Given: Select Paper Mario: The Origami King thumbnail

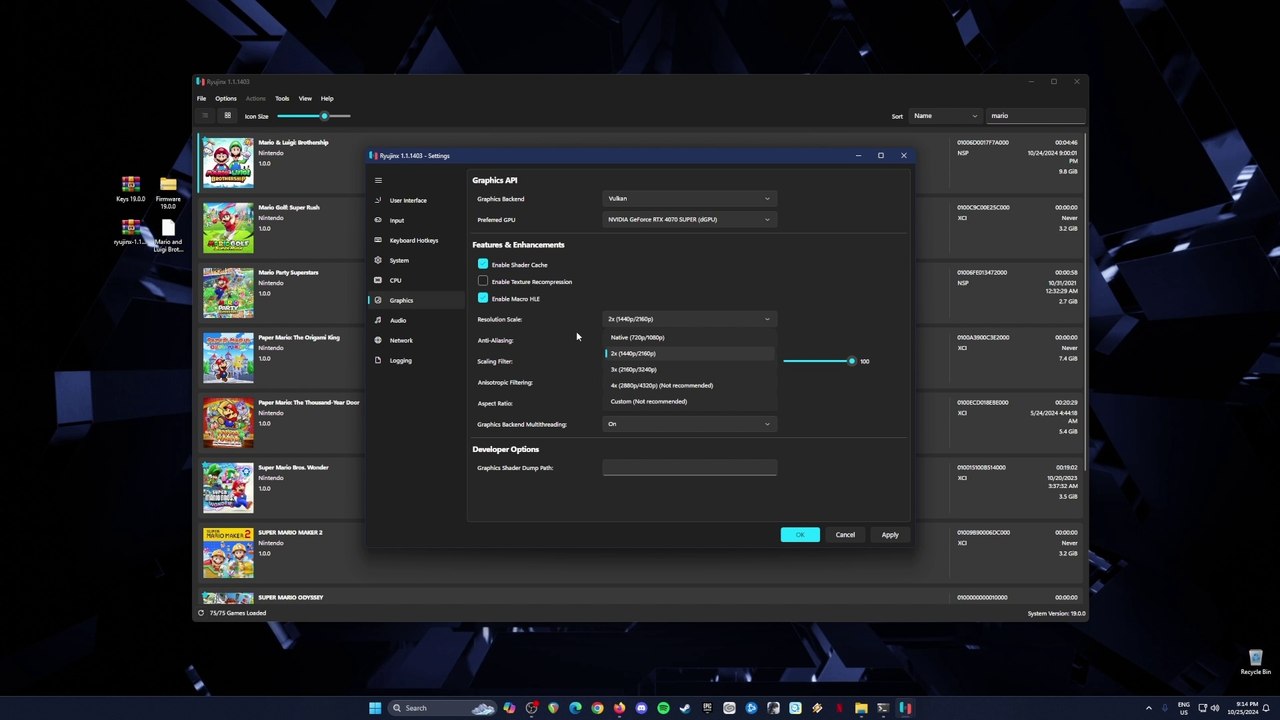Looking at the screenshot, I should coord(228,357).
